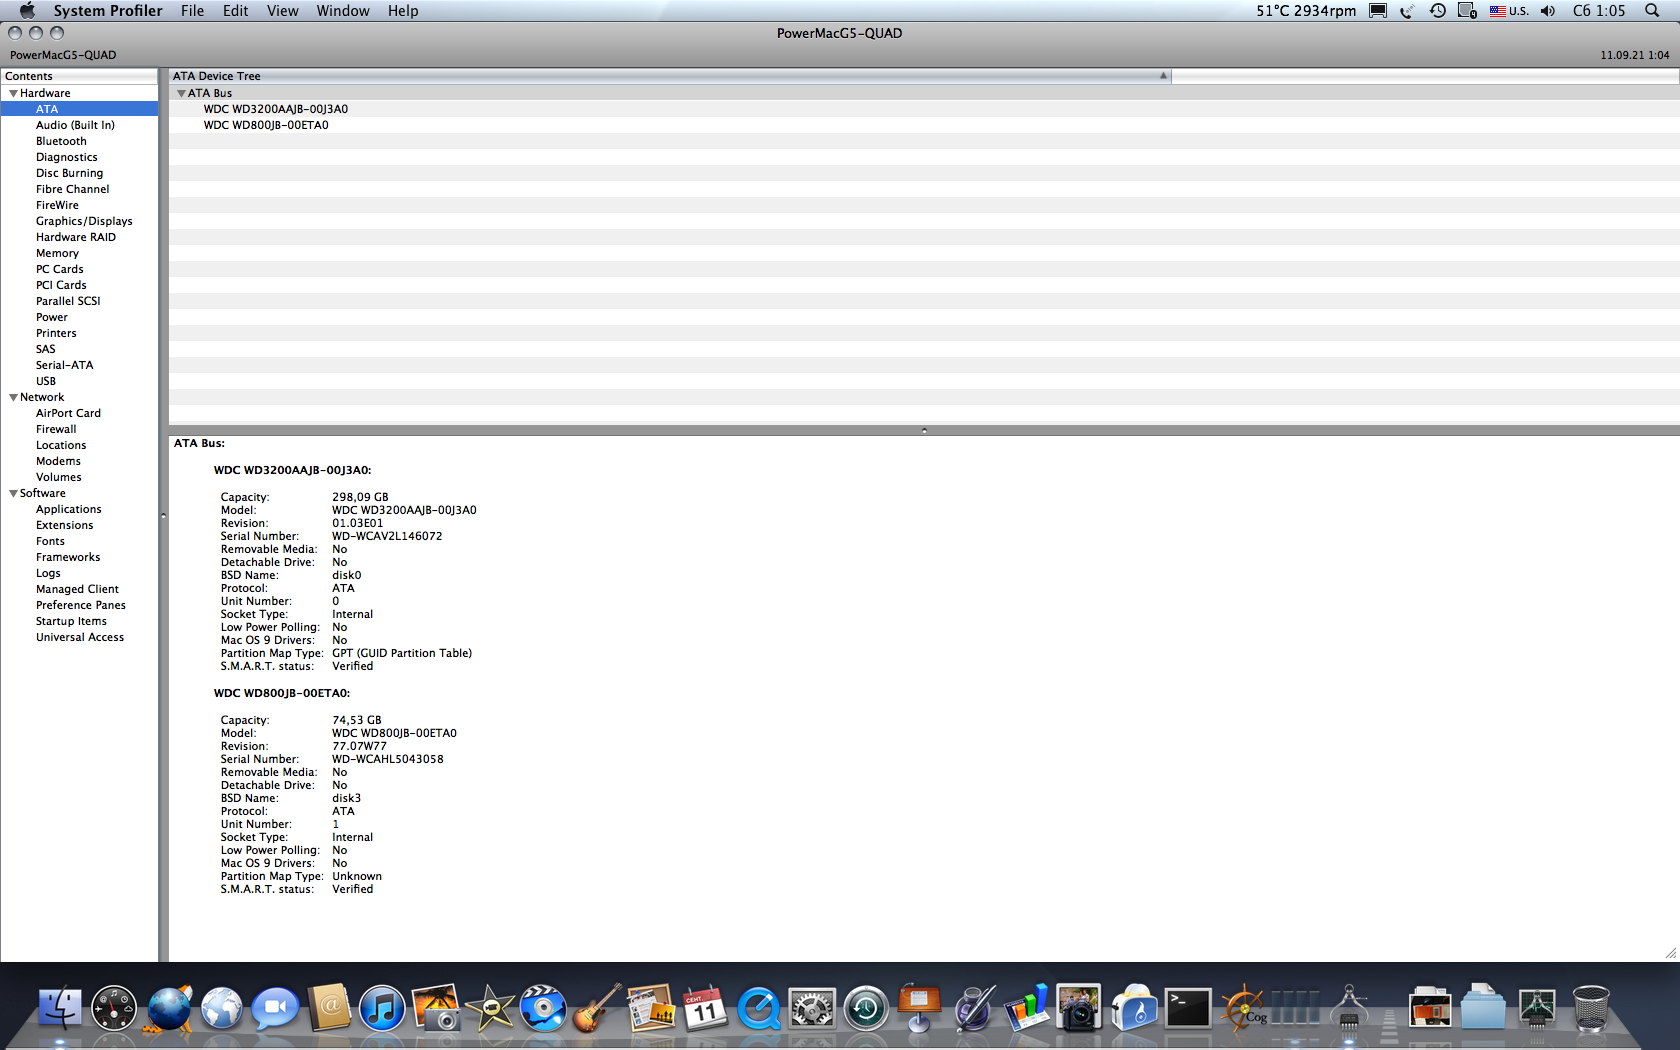Open the Numbers chart icon in Dock

click(x=1027, y=1008)
